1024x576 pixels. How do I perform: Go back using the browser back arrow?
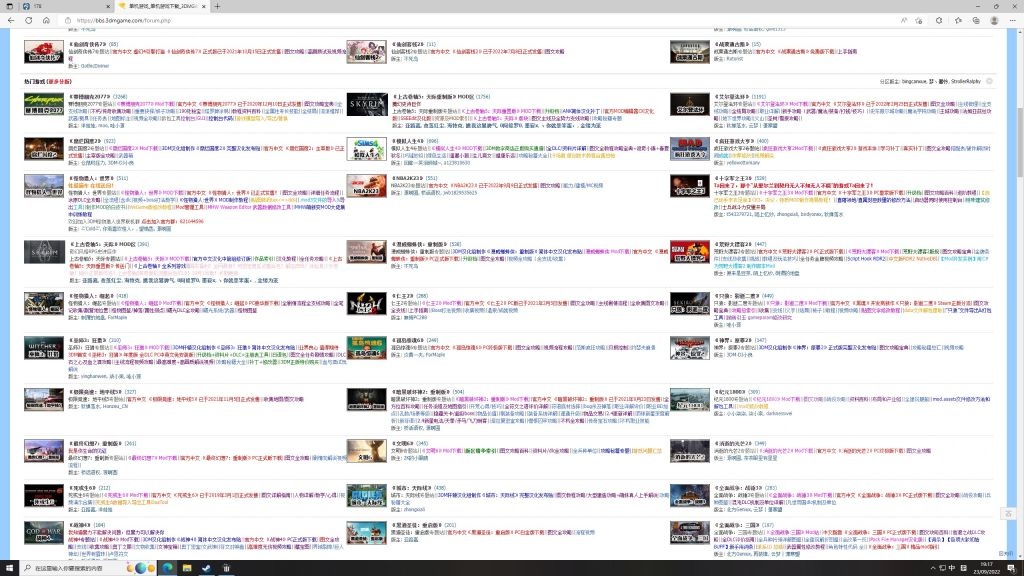[14, 20]
